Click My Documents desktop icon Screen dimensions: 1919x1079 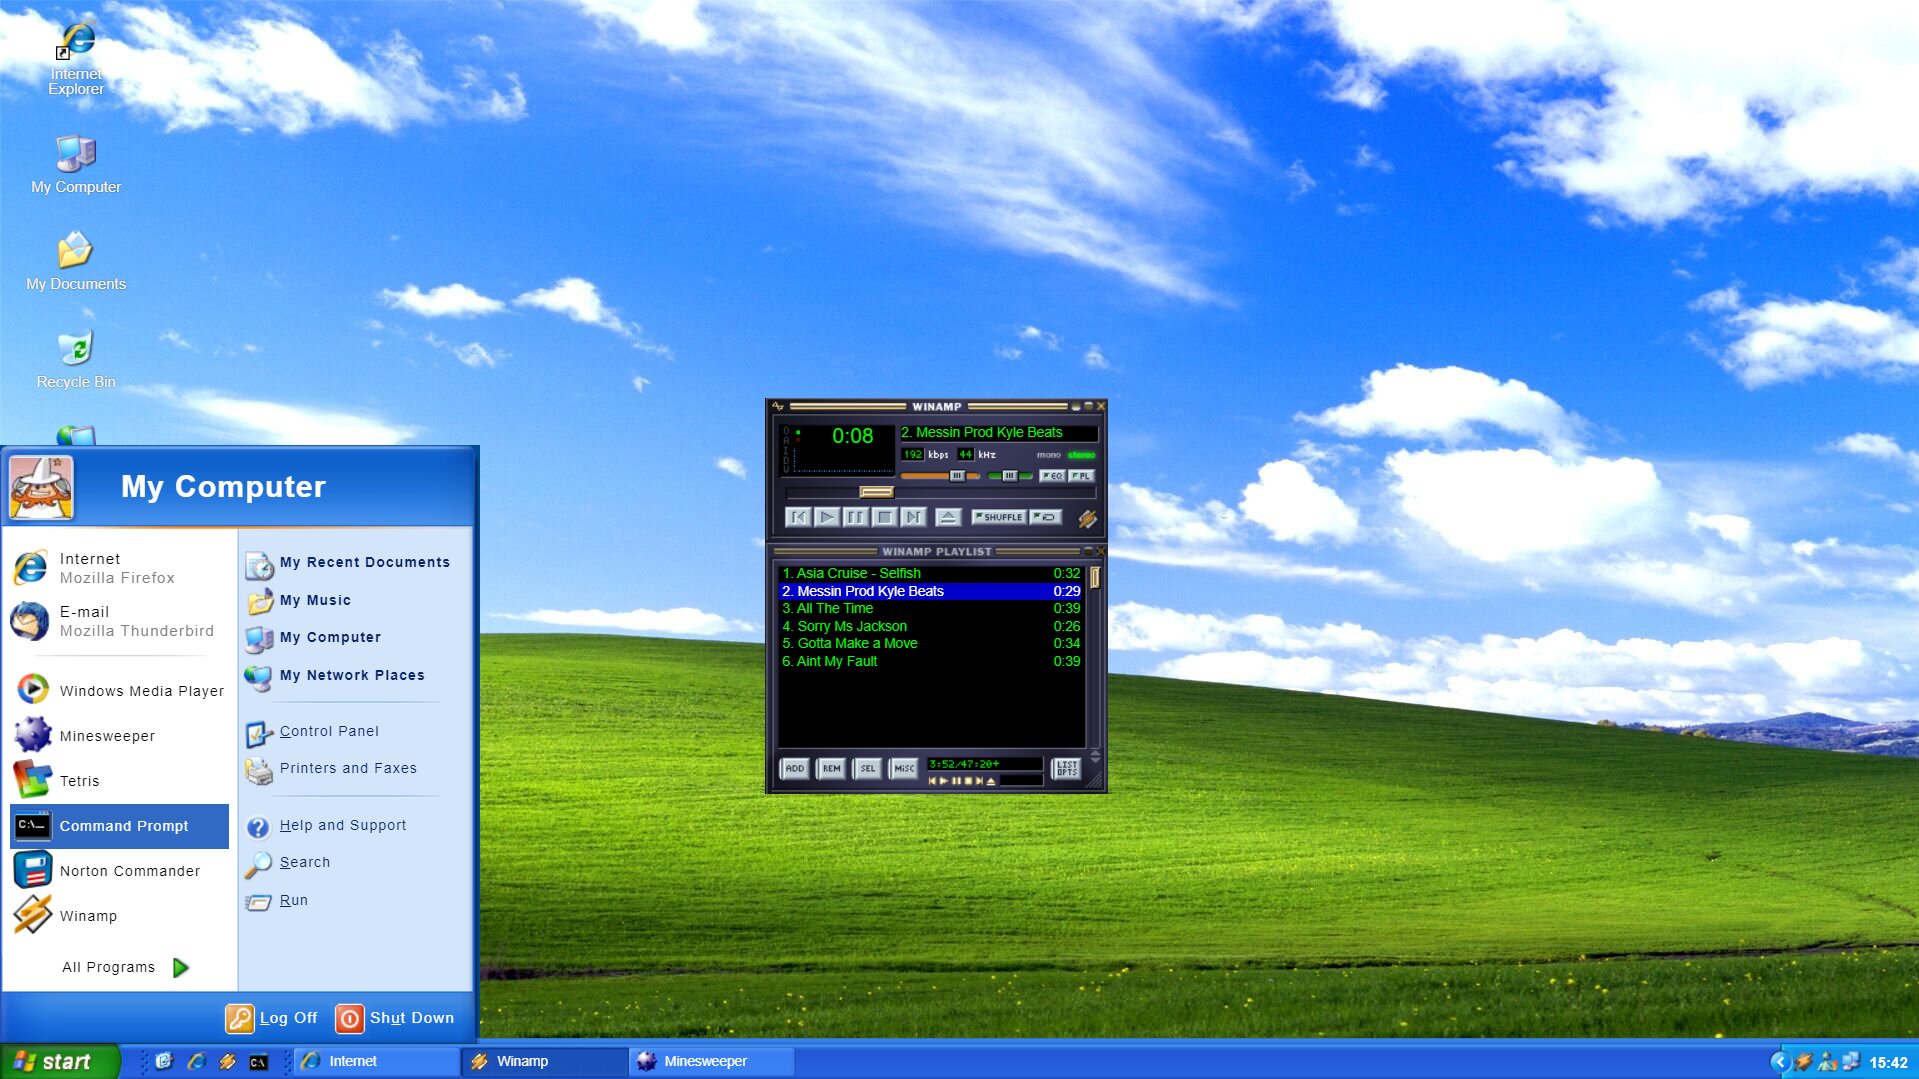[x=76, y=262]
